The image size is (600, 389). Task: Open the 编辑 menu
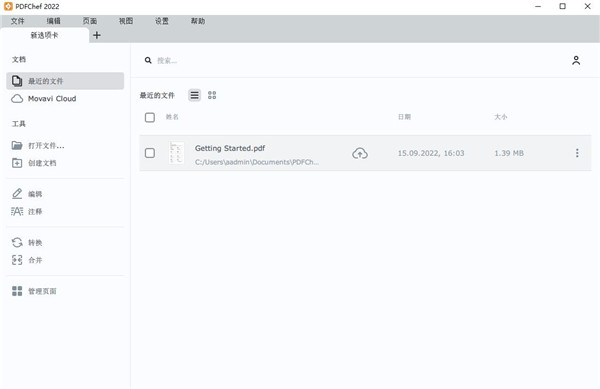(x=54, y=21)
